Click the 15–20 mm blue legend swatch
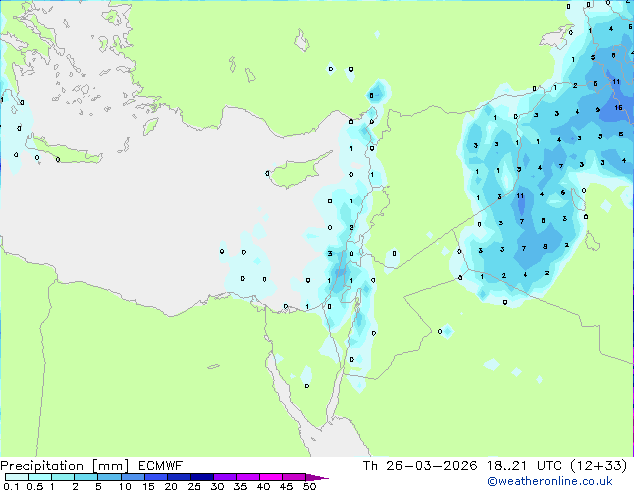This screenshot has width=634, height=490. click(x=155, y=477)
